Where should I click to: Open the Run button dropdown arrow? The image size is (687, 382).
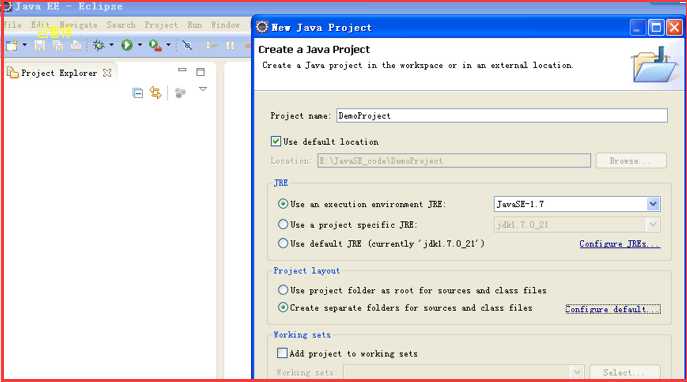tap(140, 45)
